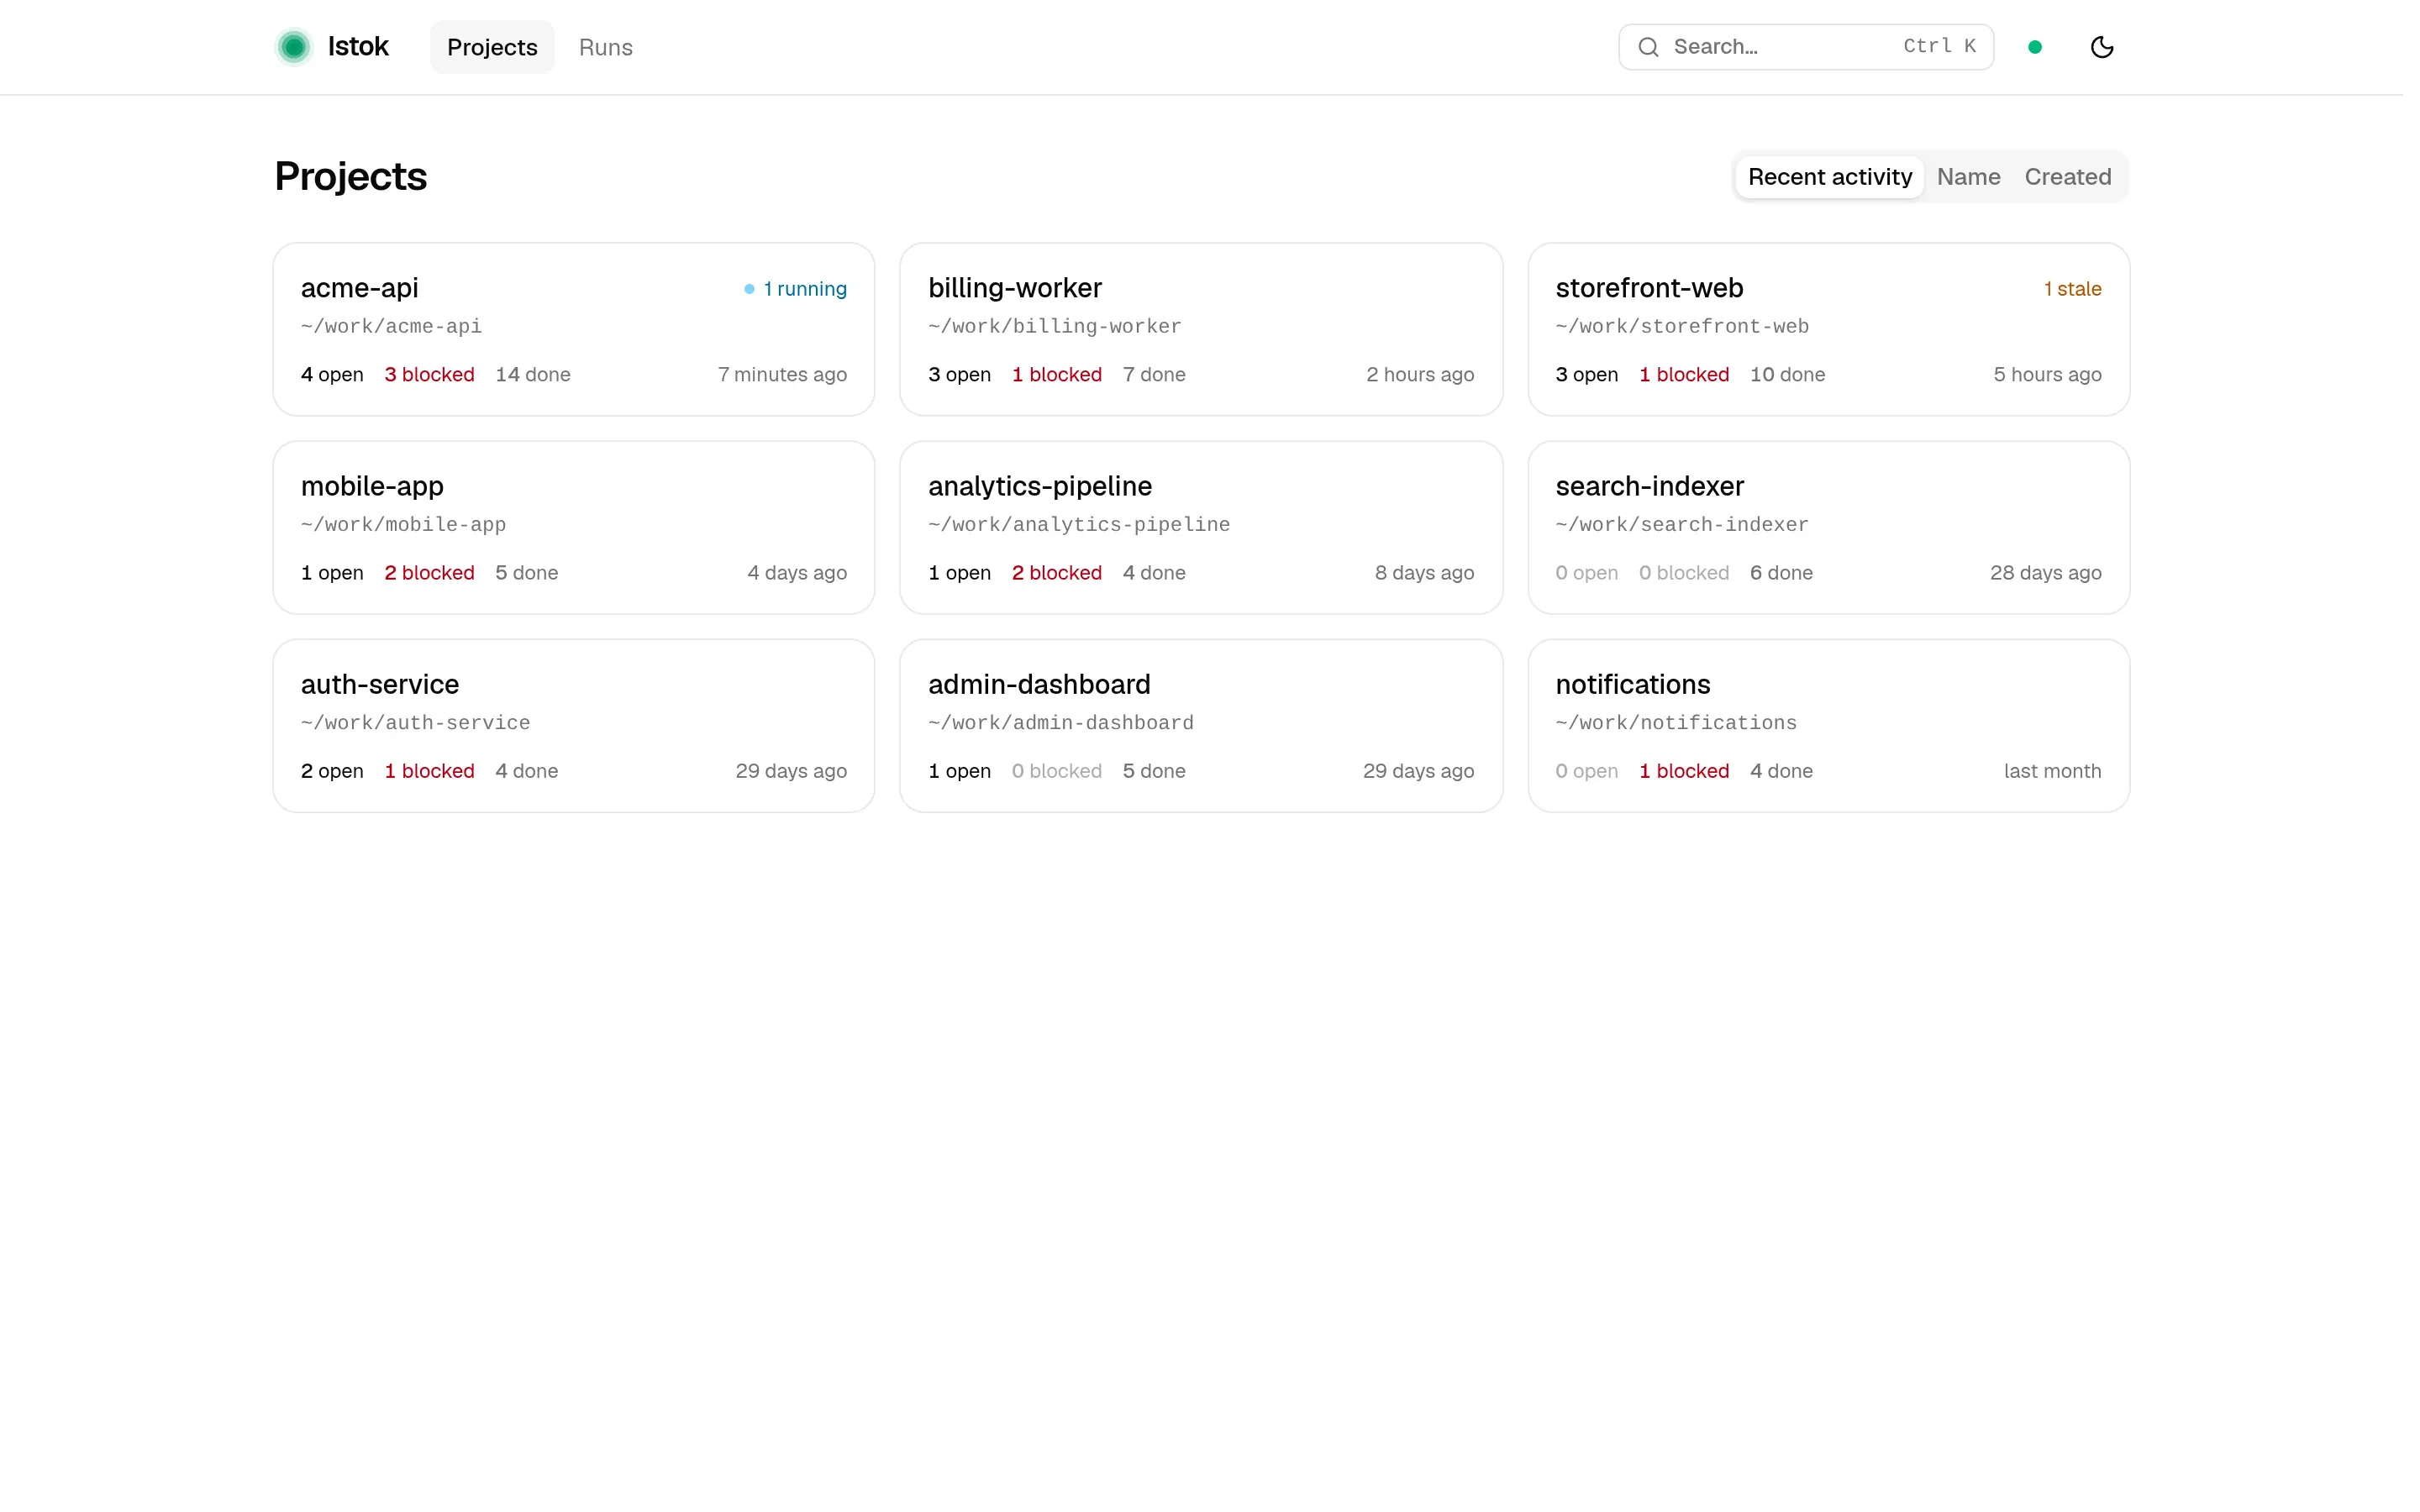Viewport: 2420px width, 1512px height.
Task: Click '4 days ago' on mobile-app
Action: pyautogui.click(x=797, y=573)
